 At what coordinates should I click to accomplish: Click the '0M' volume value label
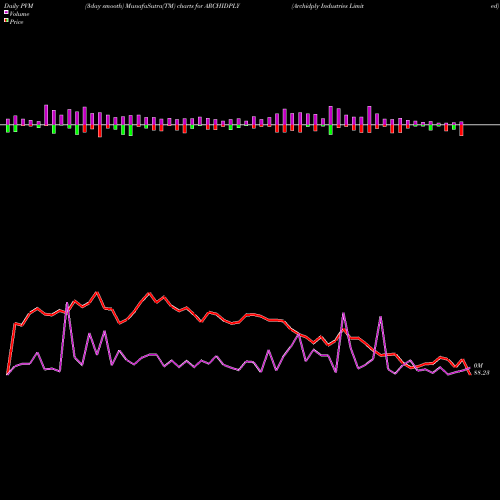(x=478, y=366)
